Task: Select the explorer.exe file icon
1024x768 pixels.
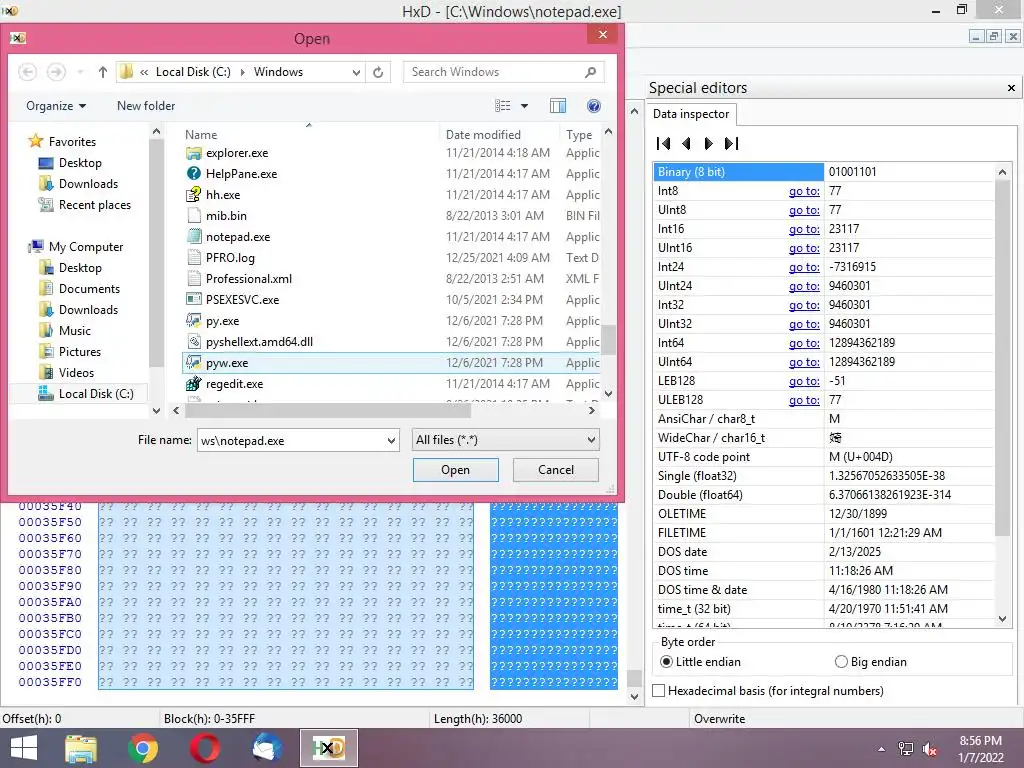Action: (x=193, y=153)
